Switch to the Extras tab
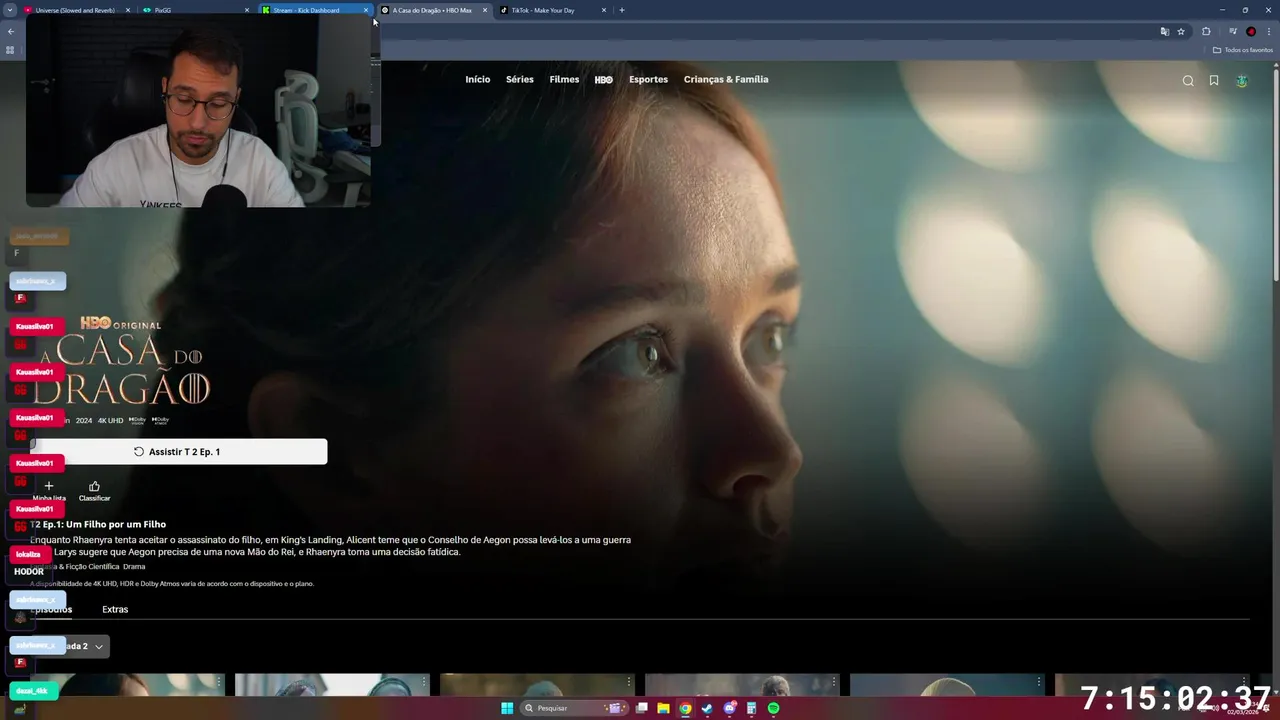 point(115,609)
